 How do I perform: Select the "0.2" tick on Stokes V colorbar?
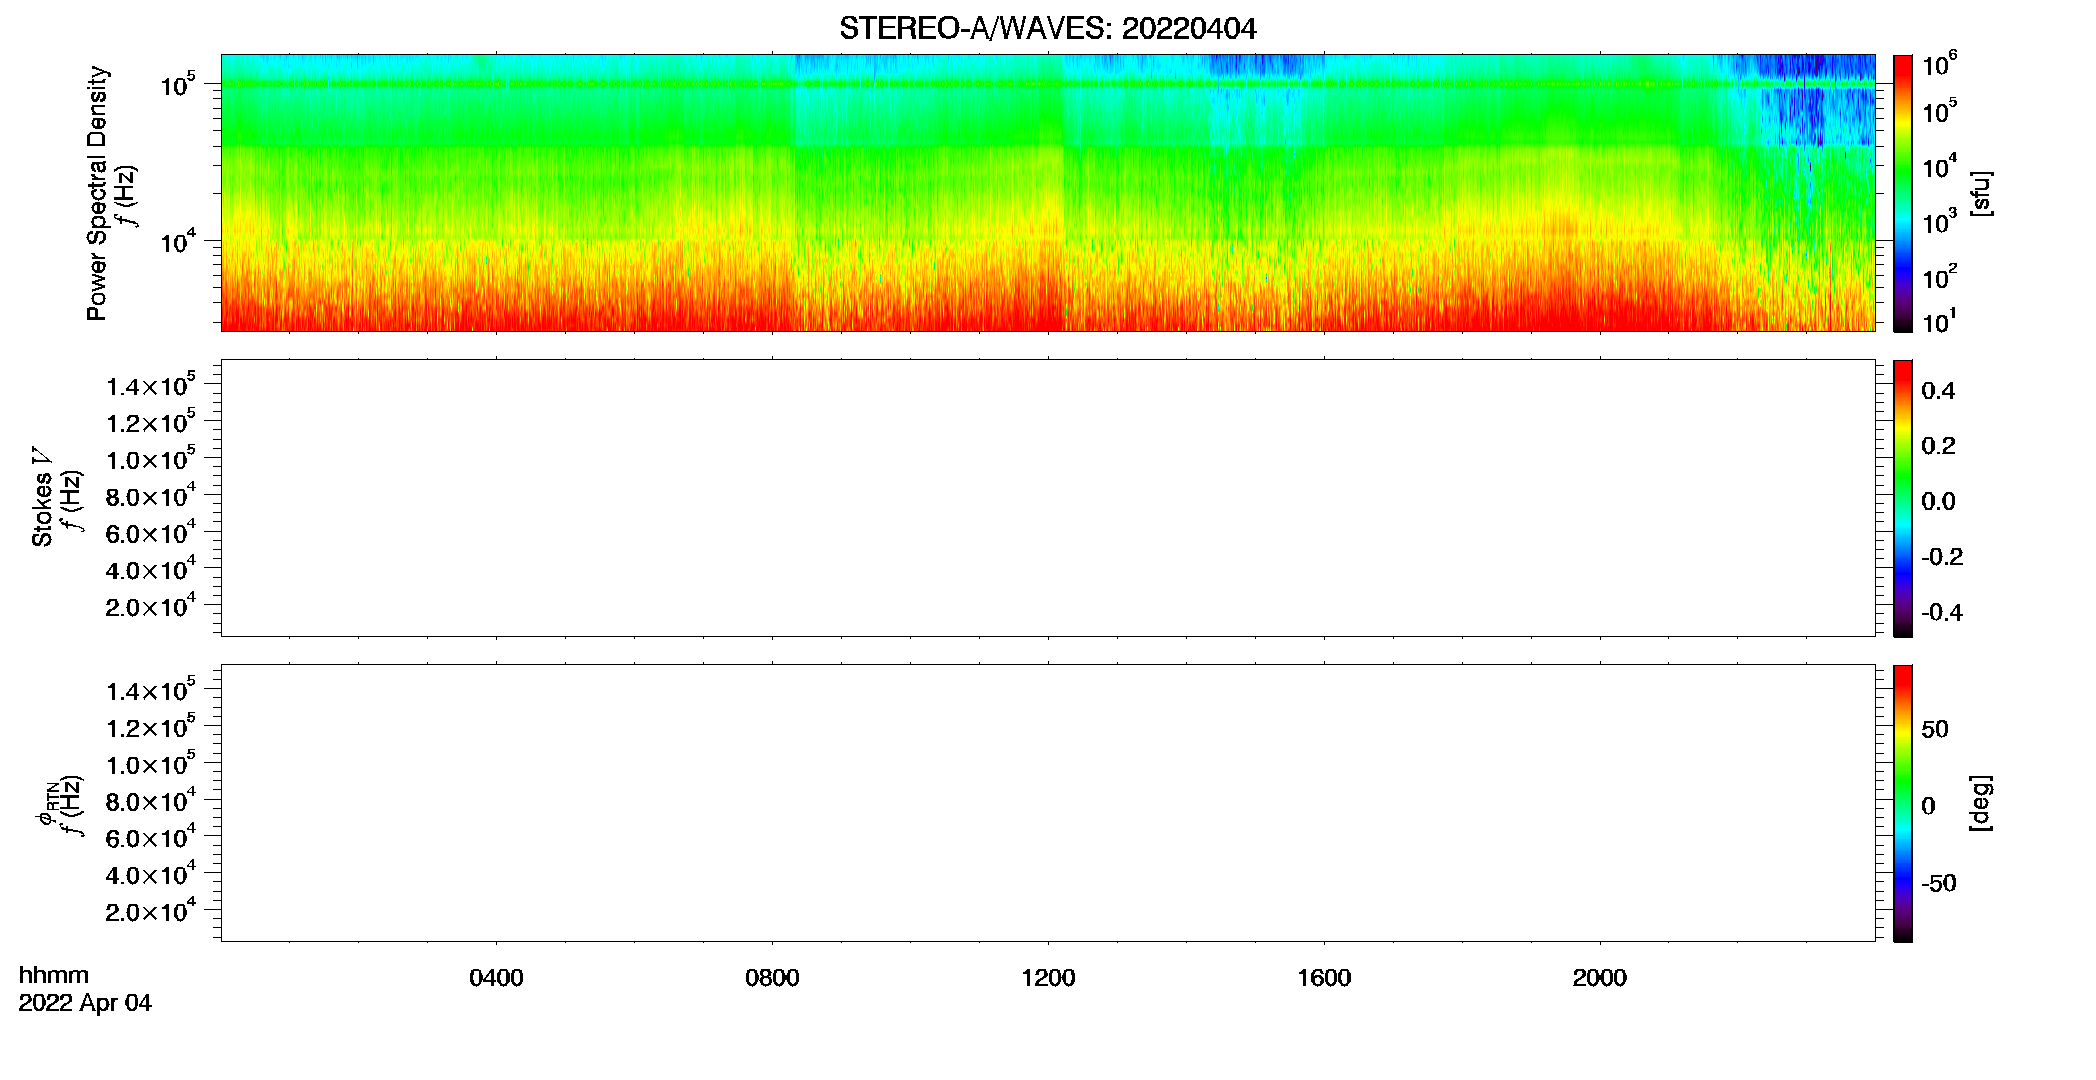click(1938, 446)
